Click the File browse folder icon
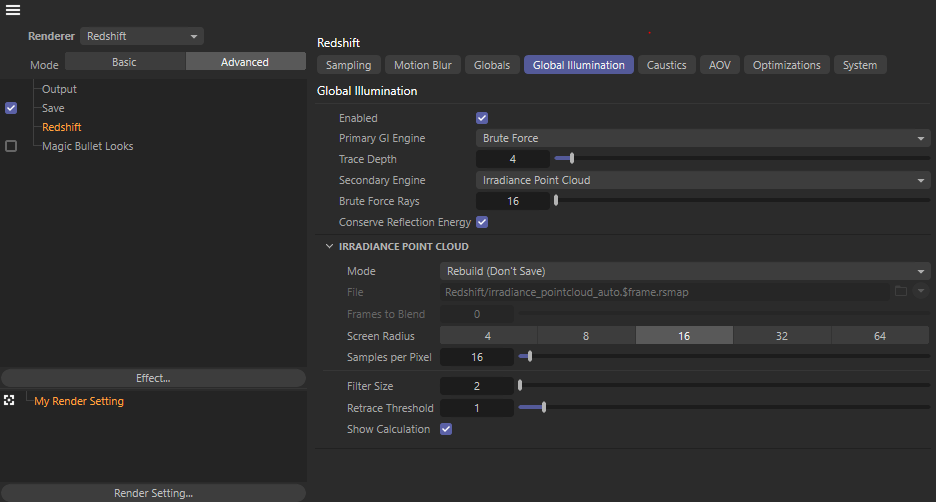The image size is (936, 502). (901, 291)
